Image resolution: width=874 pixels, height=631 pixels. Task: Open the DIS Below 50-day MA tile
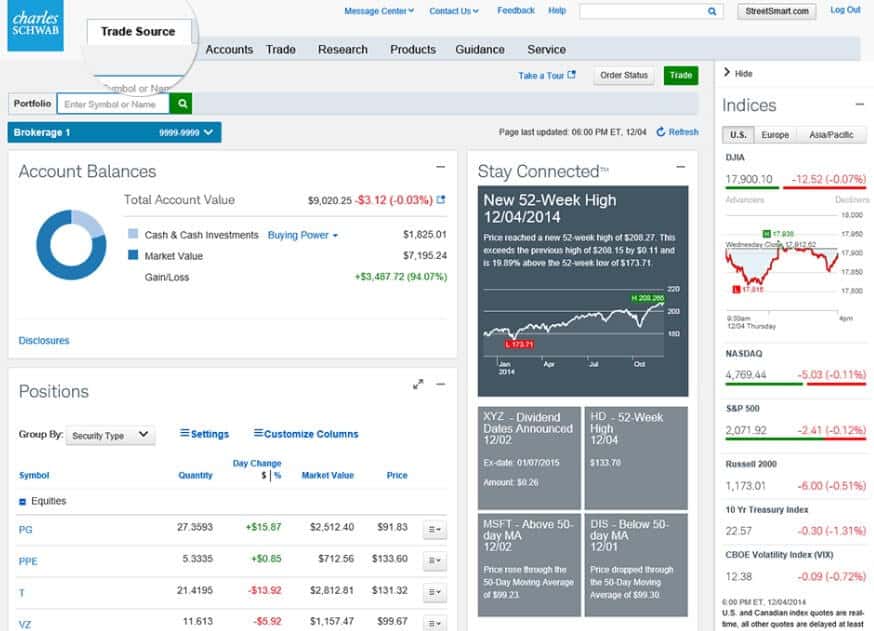[x=635, y=565]
